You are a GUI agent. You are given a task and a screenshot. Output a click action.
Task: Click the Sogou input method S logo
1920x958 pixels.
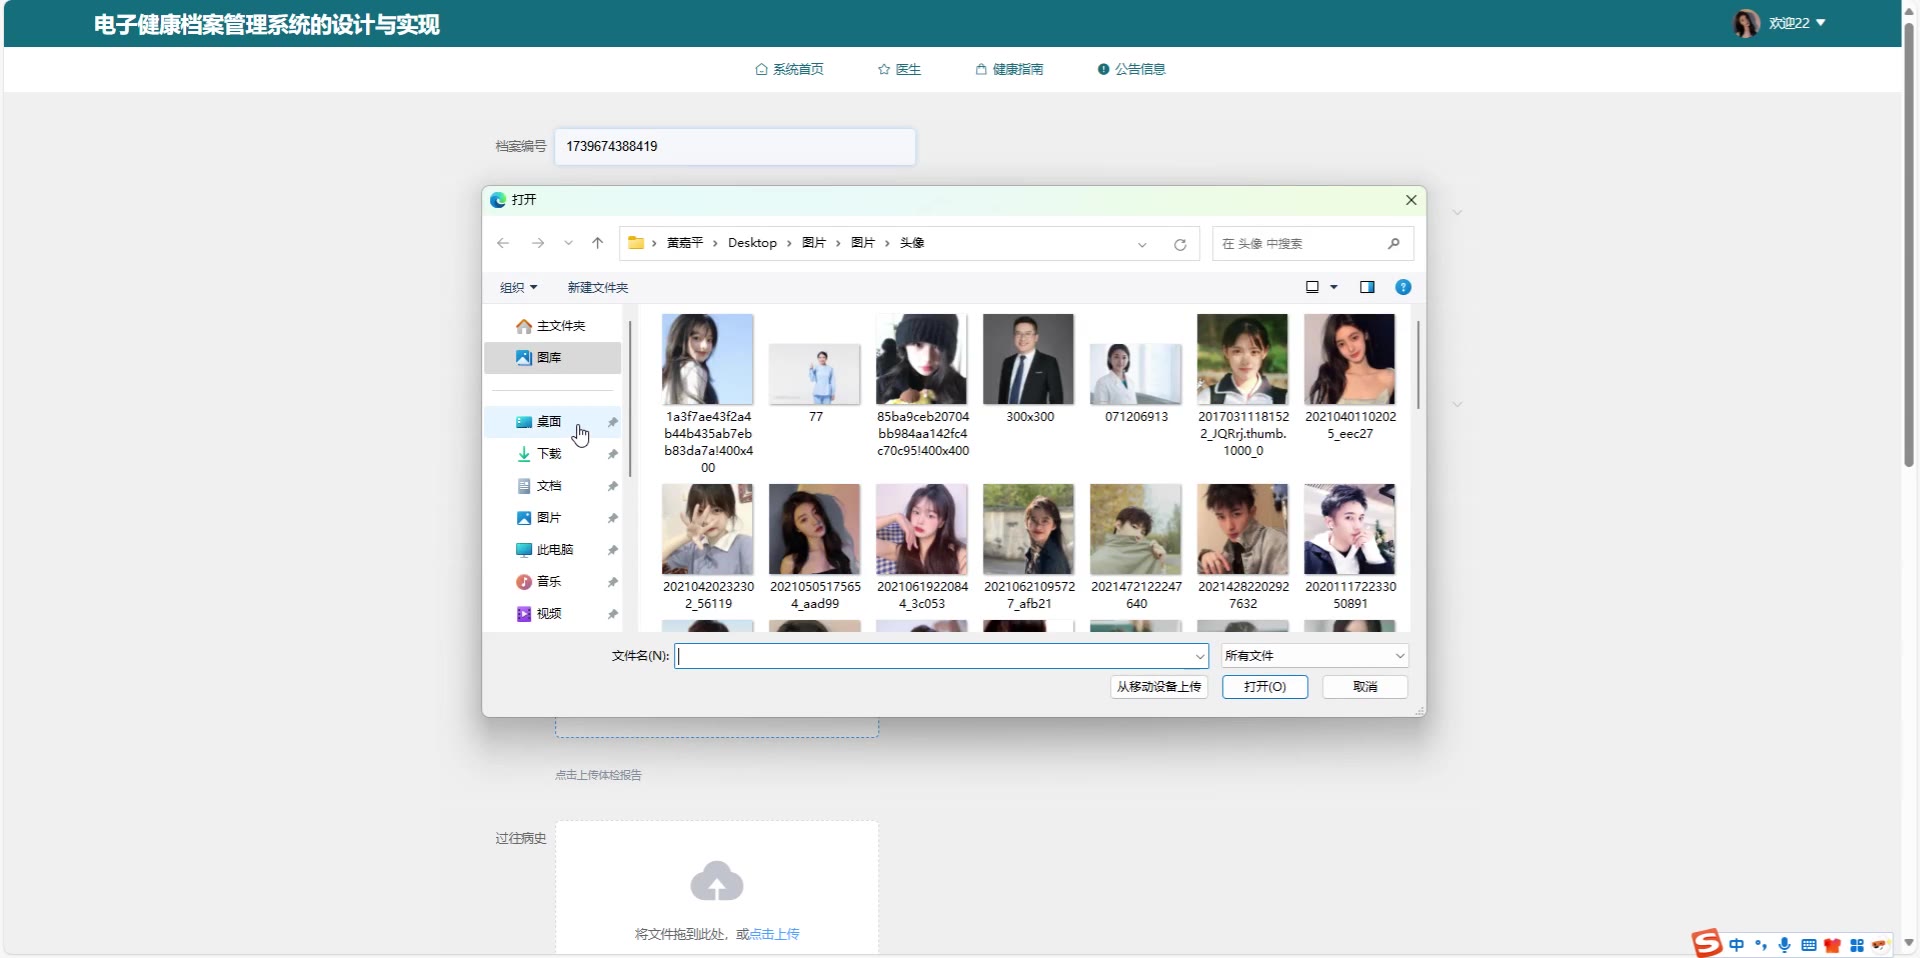[x=1707, y=943]
